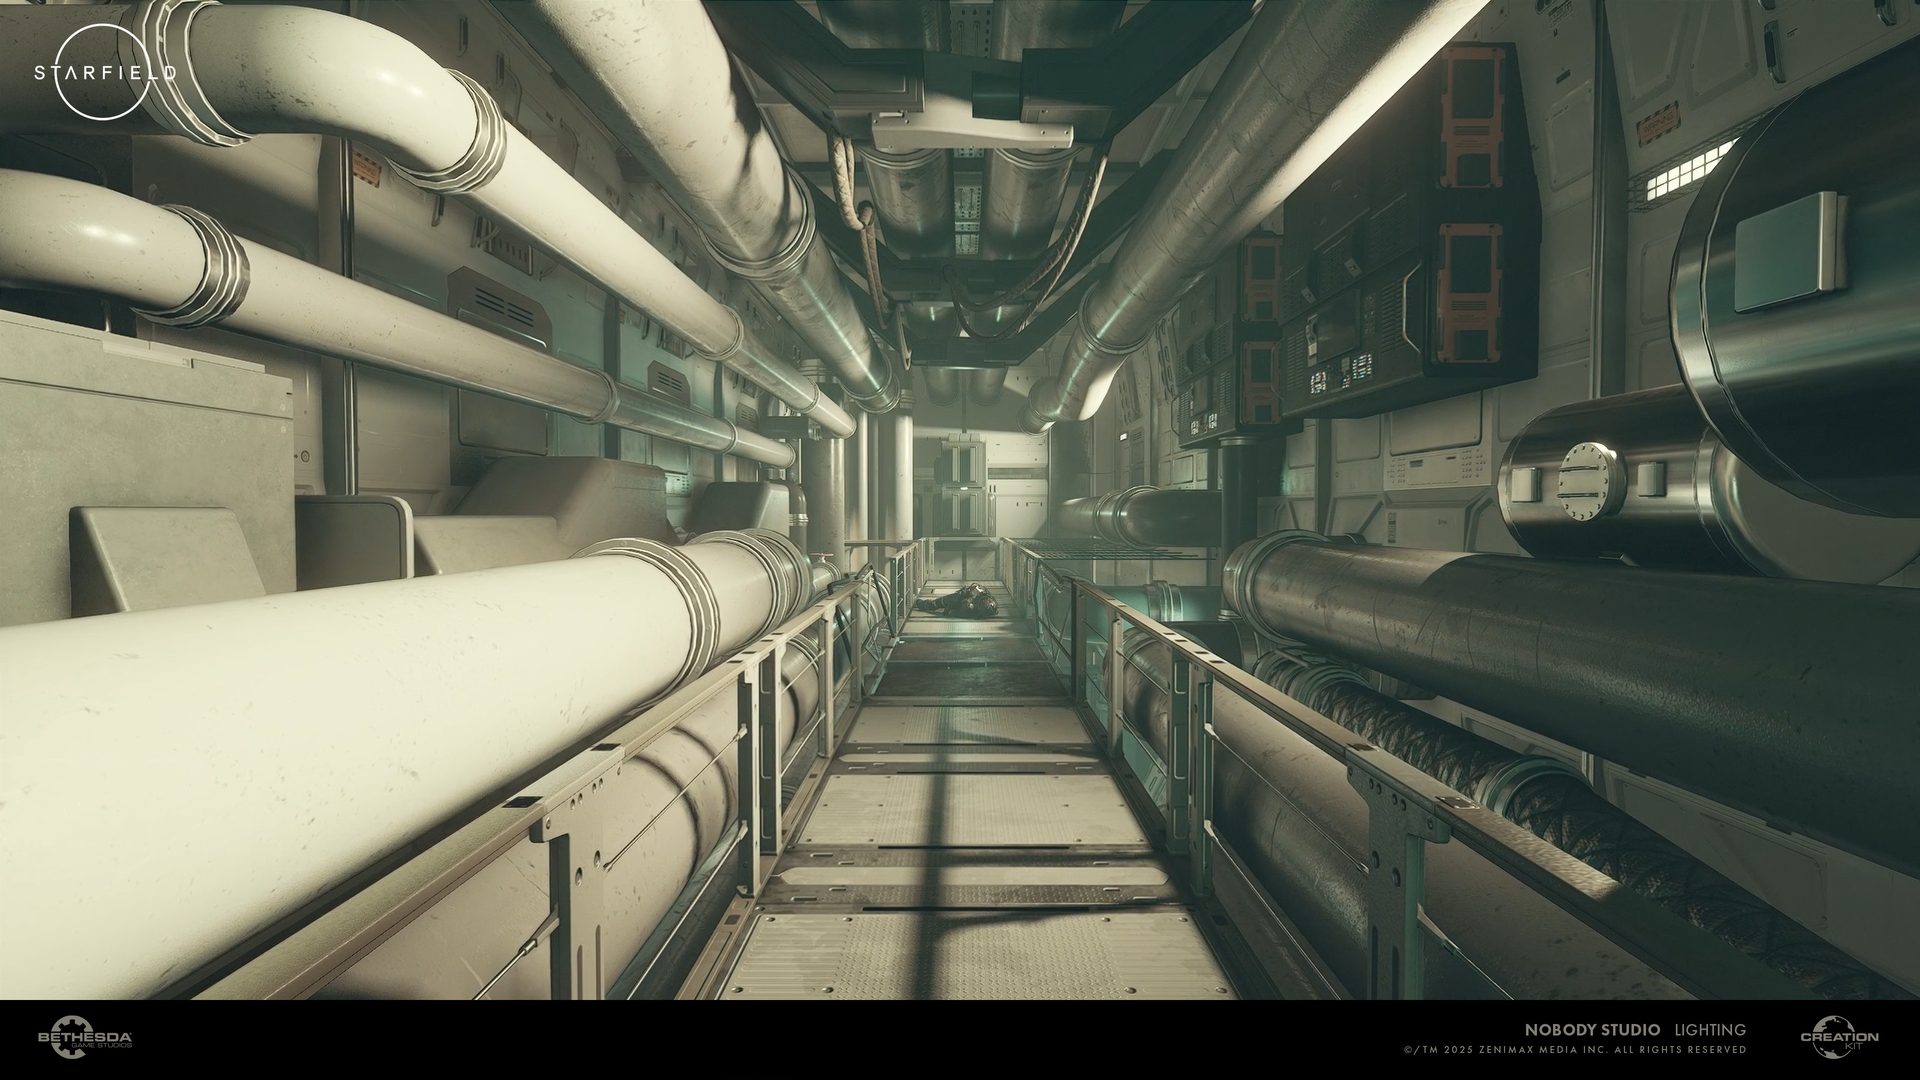This screenshot has width=1920, height=1080.
Task: Click the NOBODY STUDIO label
Action: pyautogui.click(x=1592, y=1029)
